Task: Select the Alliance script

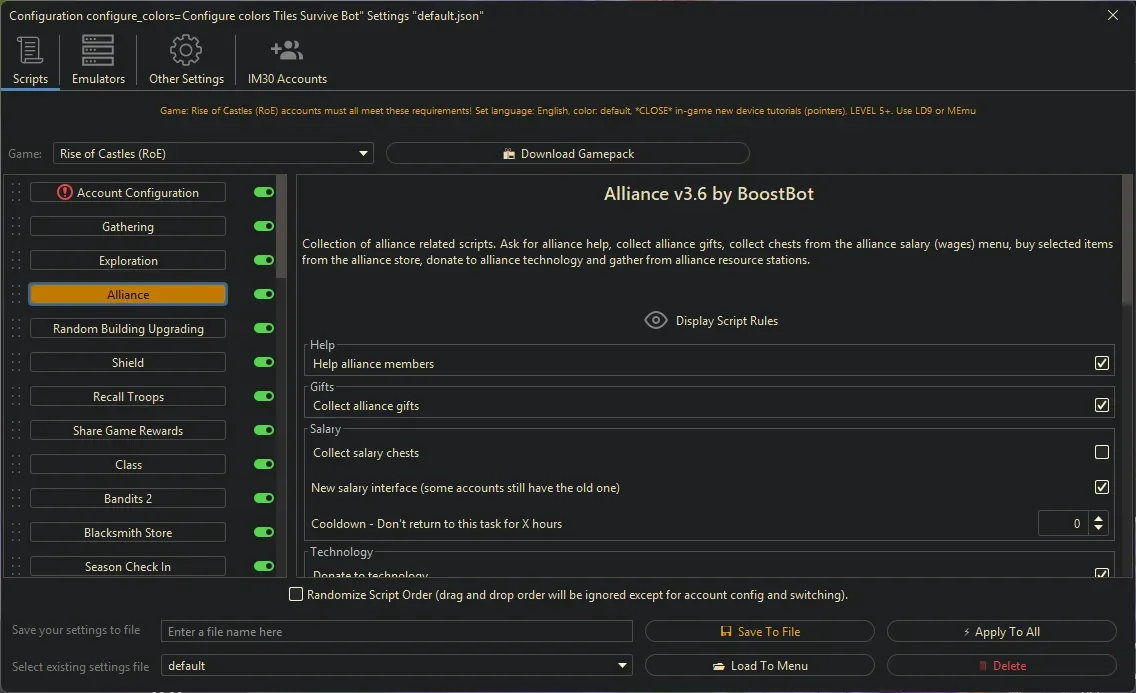Action: point(128,295)
